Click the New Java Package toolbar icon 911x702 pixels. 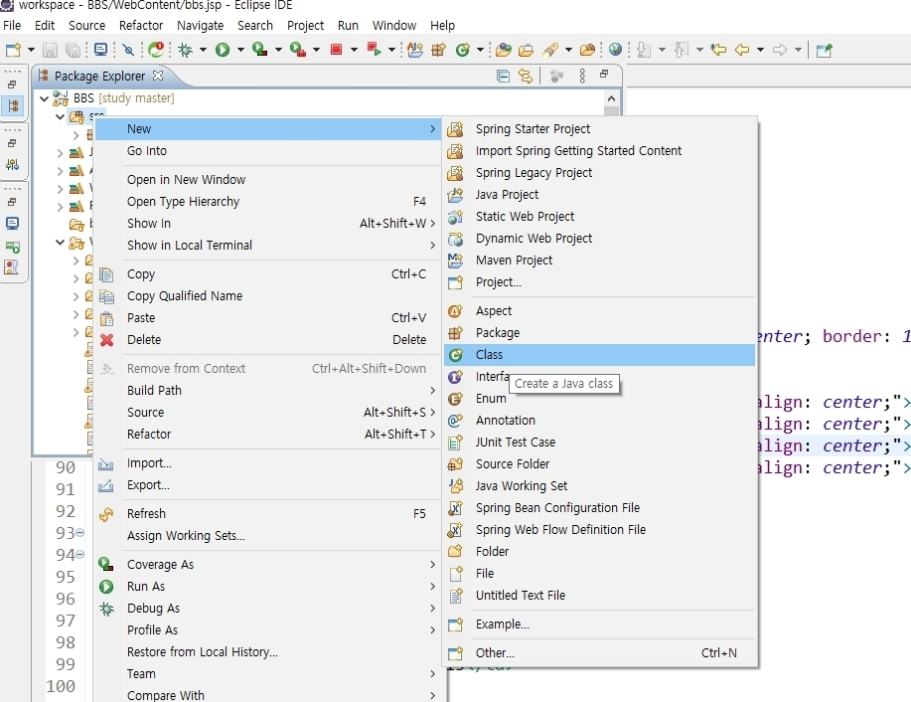click(x=439, y=50)
